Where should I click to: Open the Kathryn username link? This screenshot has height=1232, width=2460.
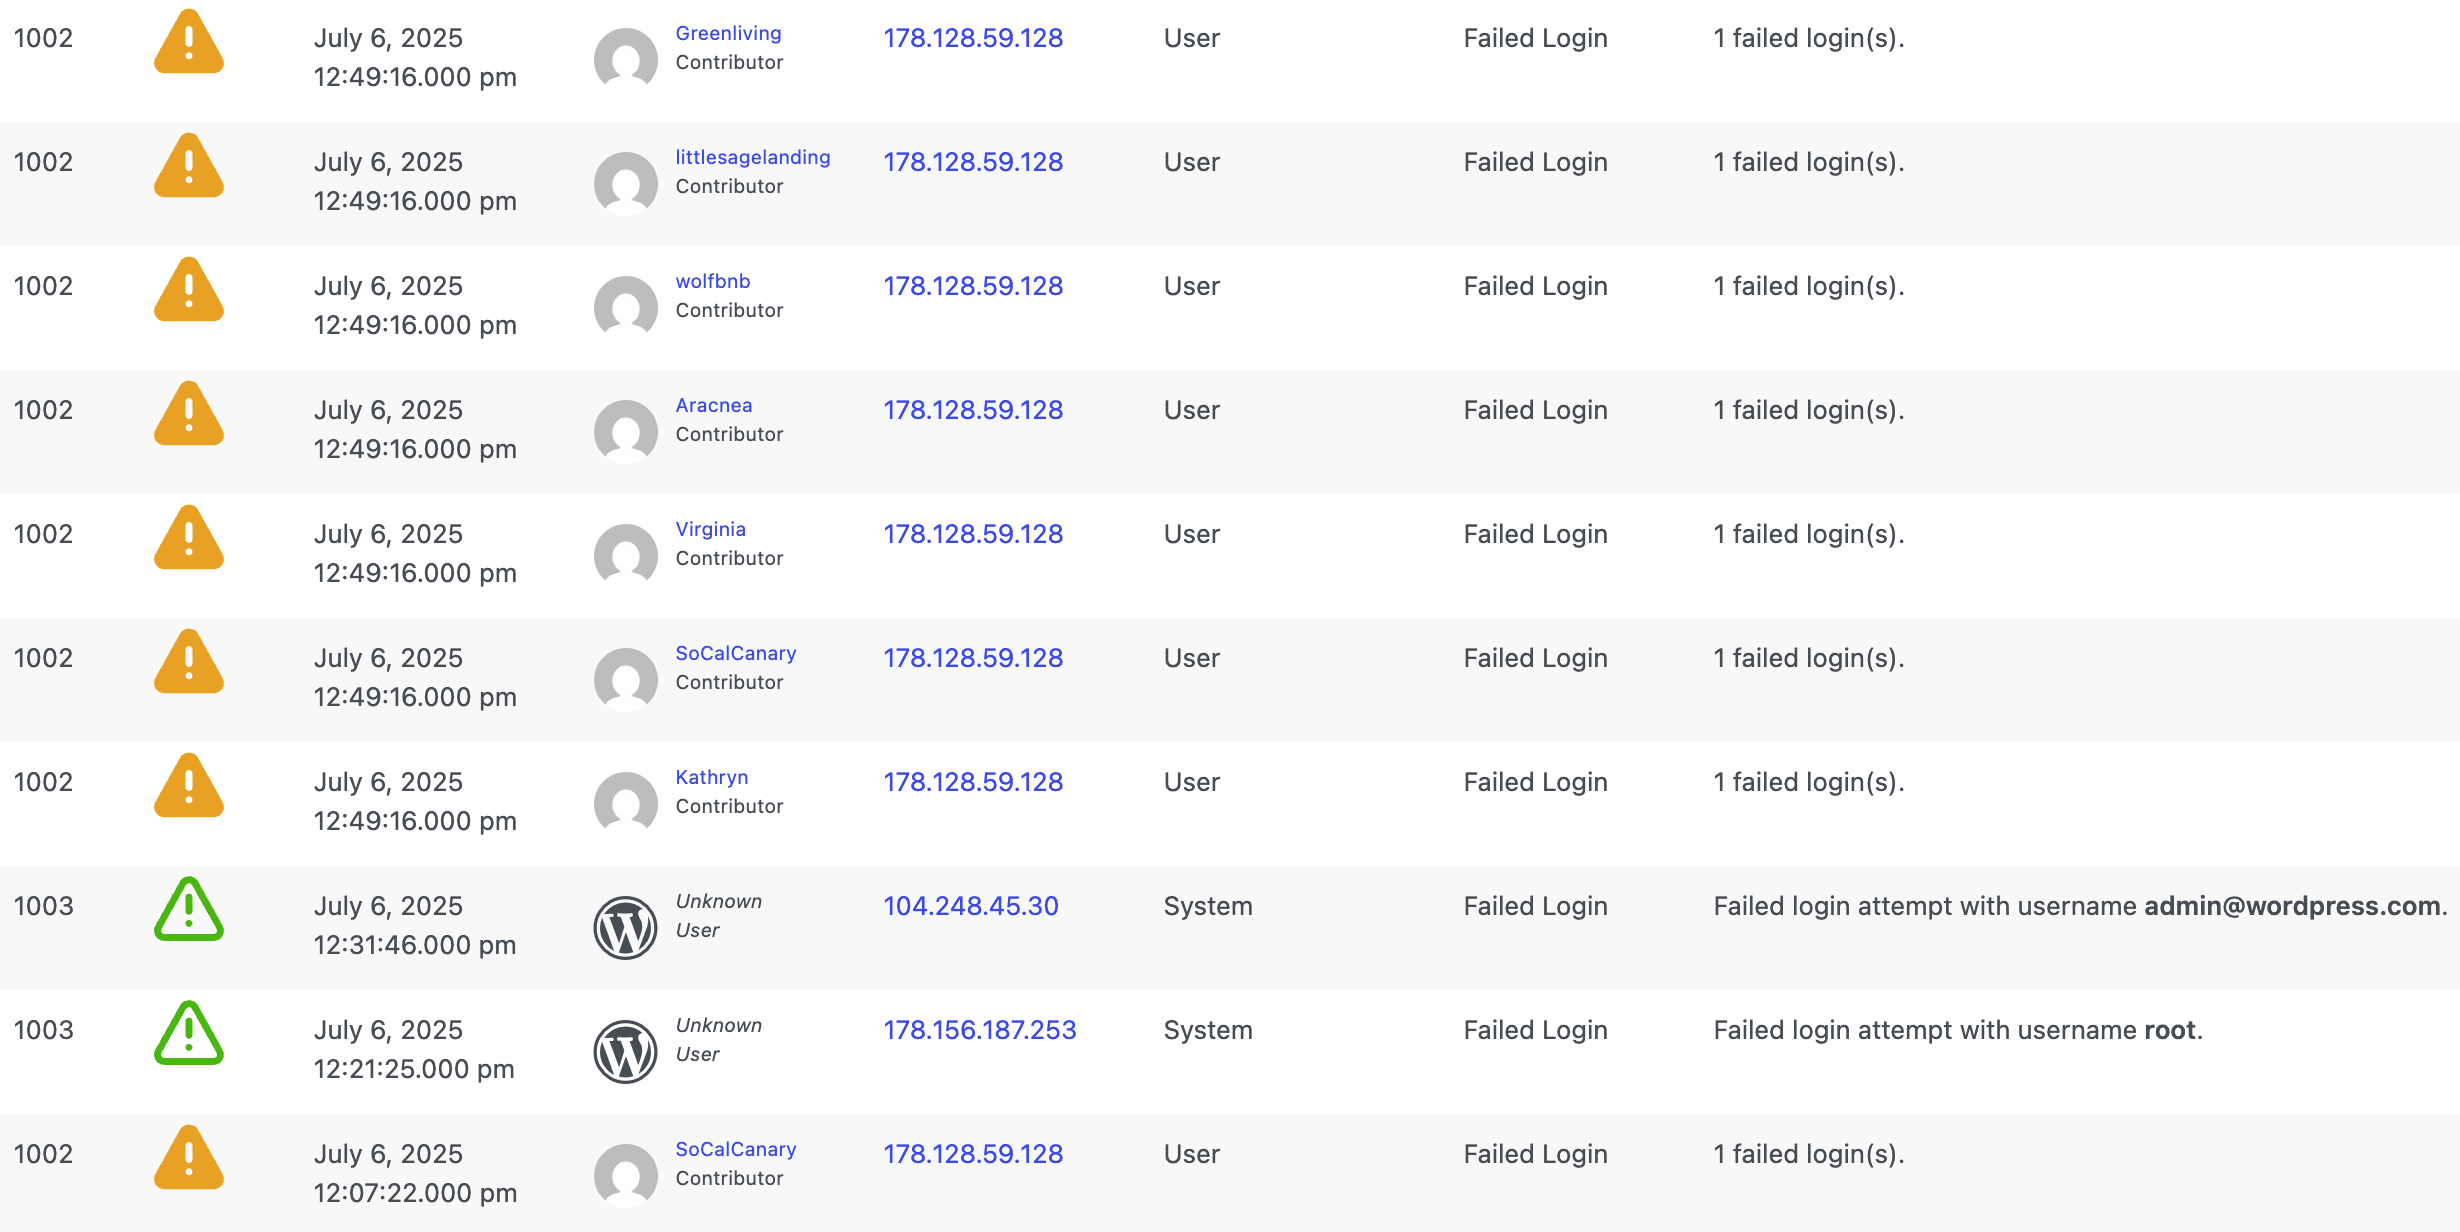pyautogui.click(x=711, y=777)
